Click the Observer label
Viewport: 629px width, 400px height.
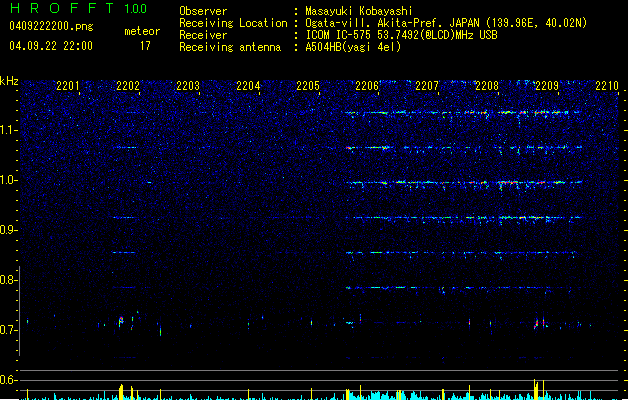[203, 11]
